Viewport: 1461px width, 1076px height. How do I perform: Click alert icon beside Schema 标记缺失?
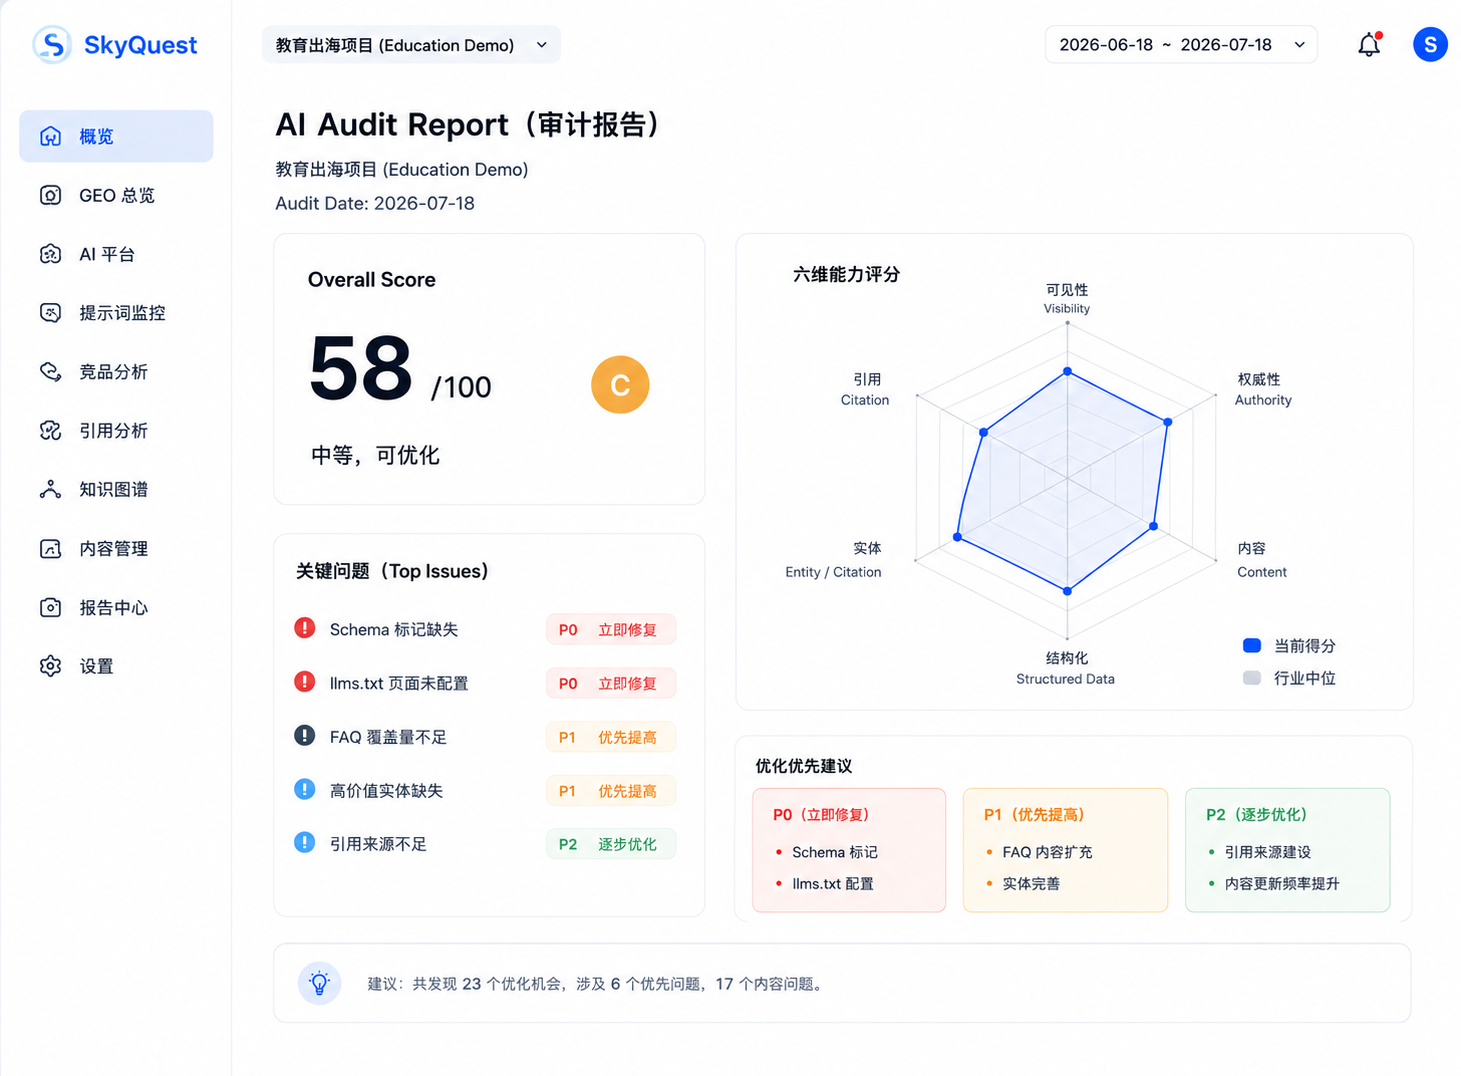(x=305, y=628)
